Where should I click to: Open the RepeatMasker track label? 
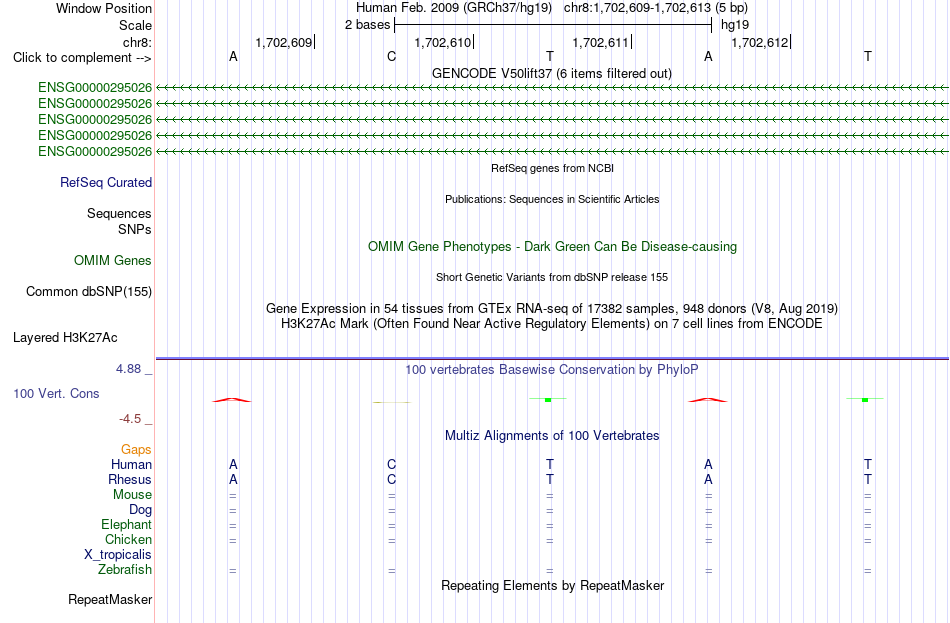[x=110, y=600]
